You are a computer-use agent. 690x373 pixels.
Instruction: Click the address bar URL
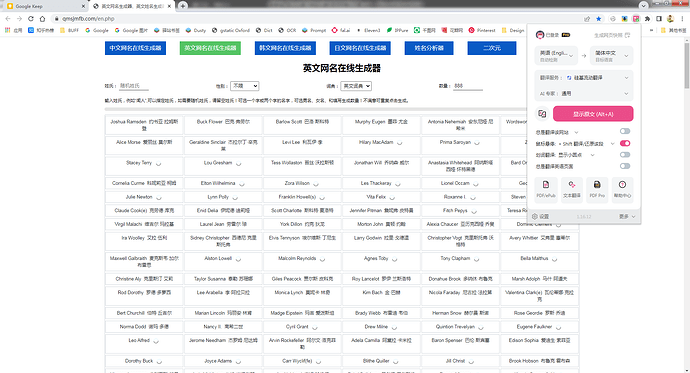(88, 19)
